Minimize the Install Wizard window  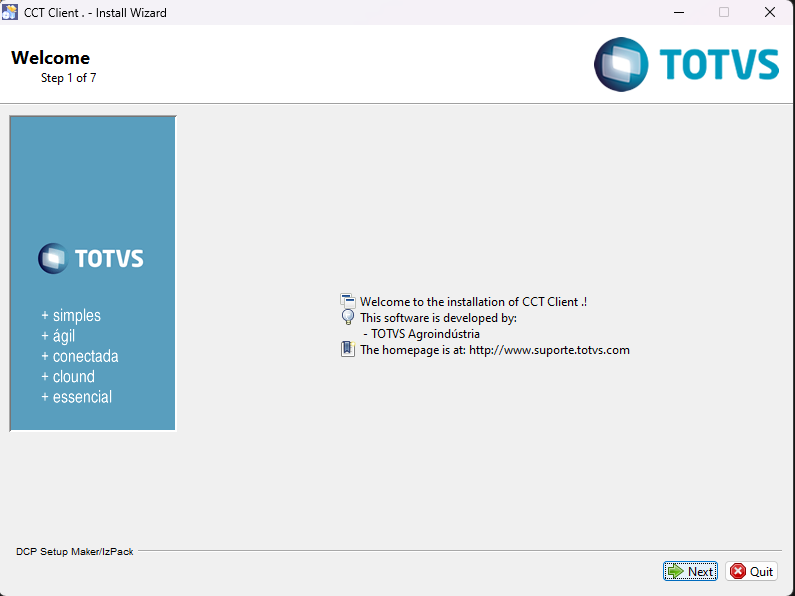pos(679,12)
